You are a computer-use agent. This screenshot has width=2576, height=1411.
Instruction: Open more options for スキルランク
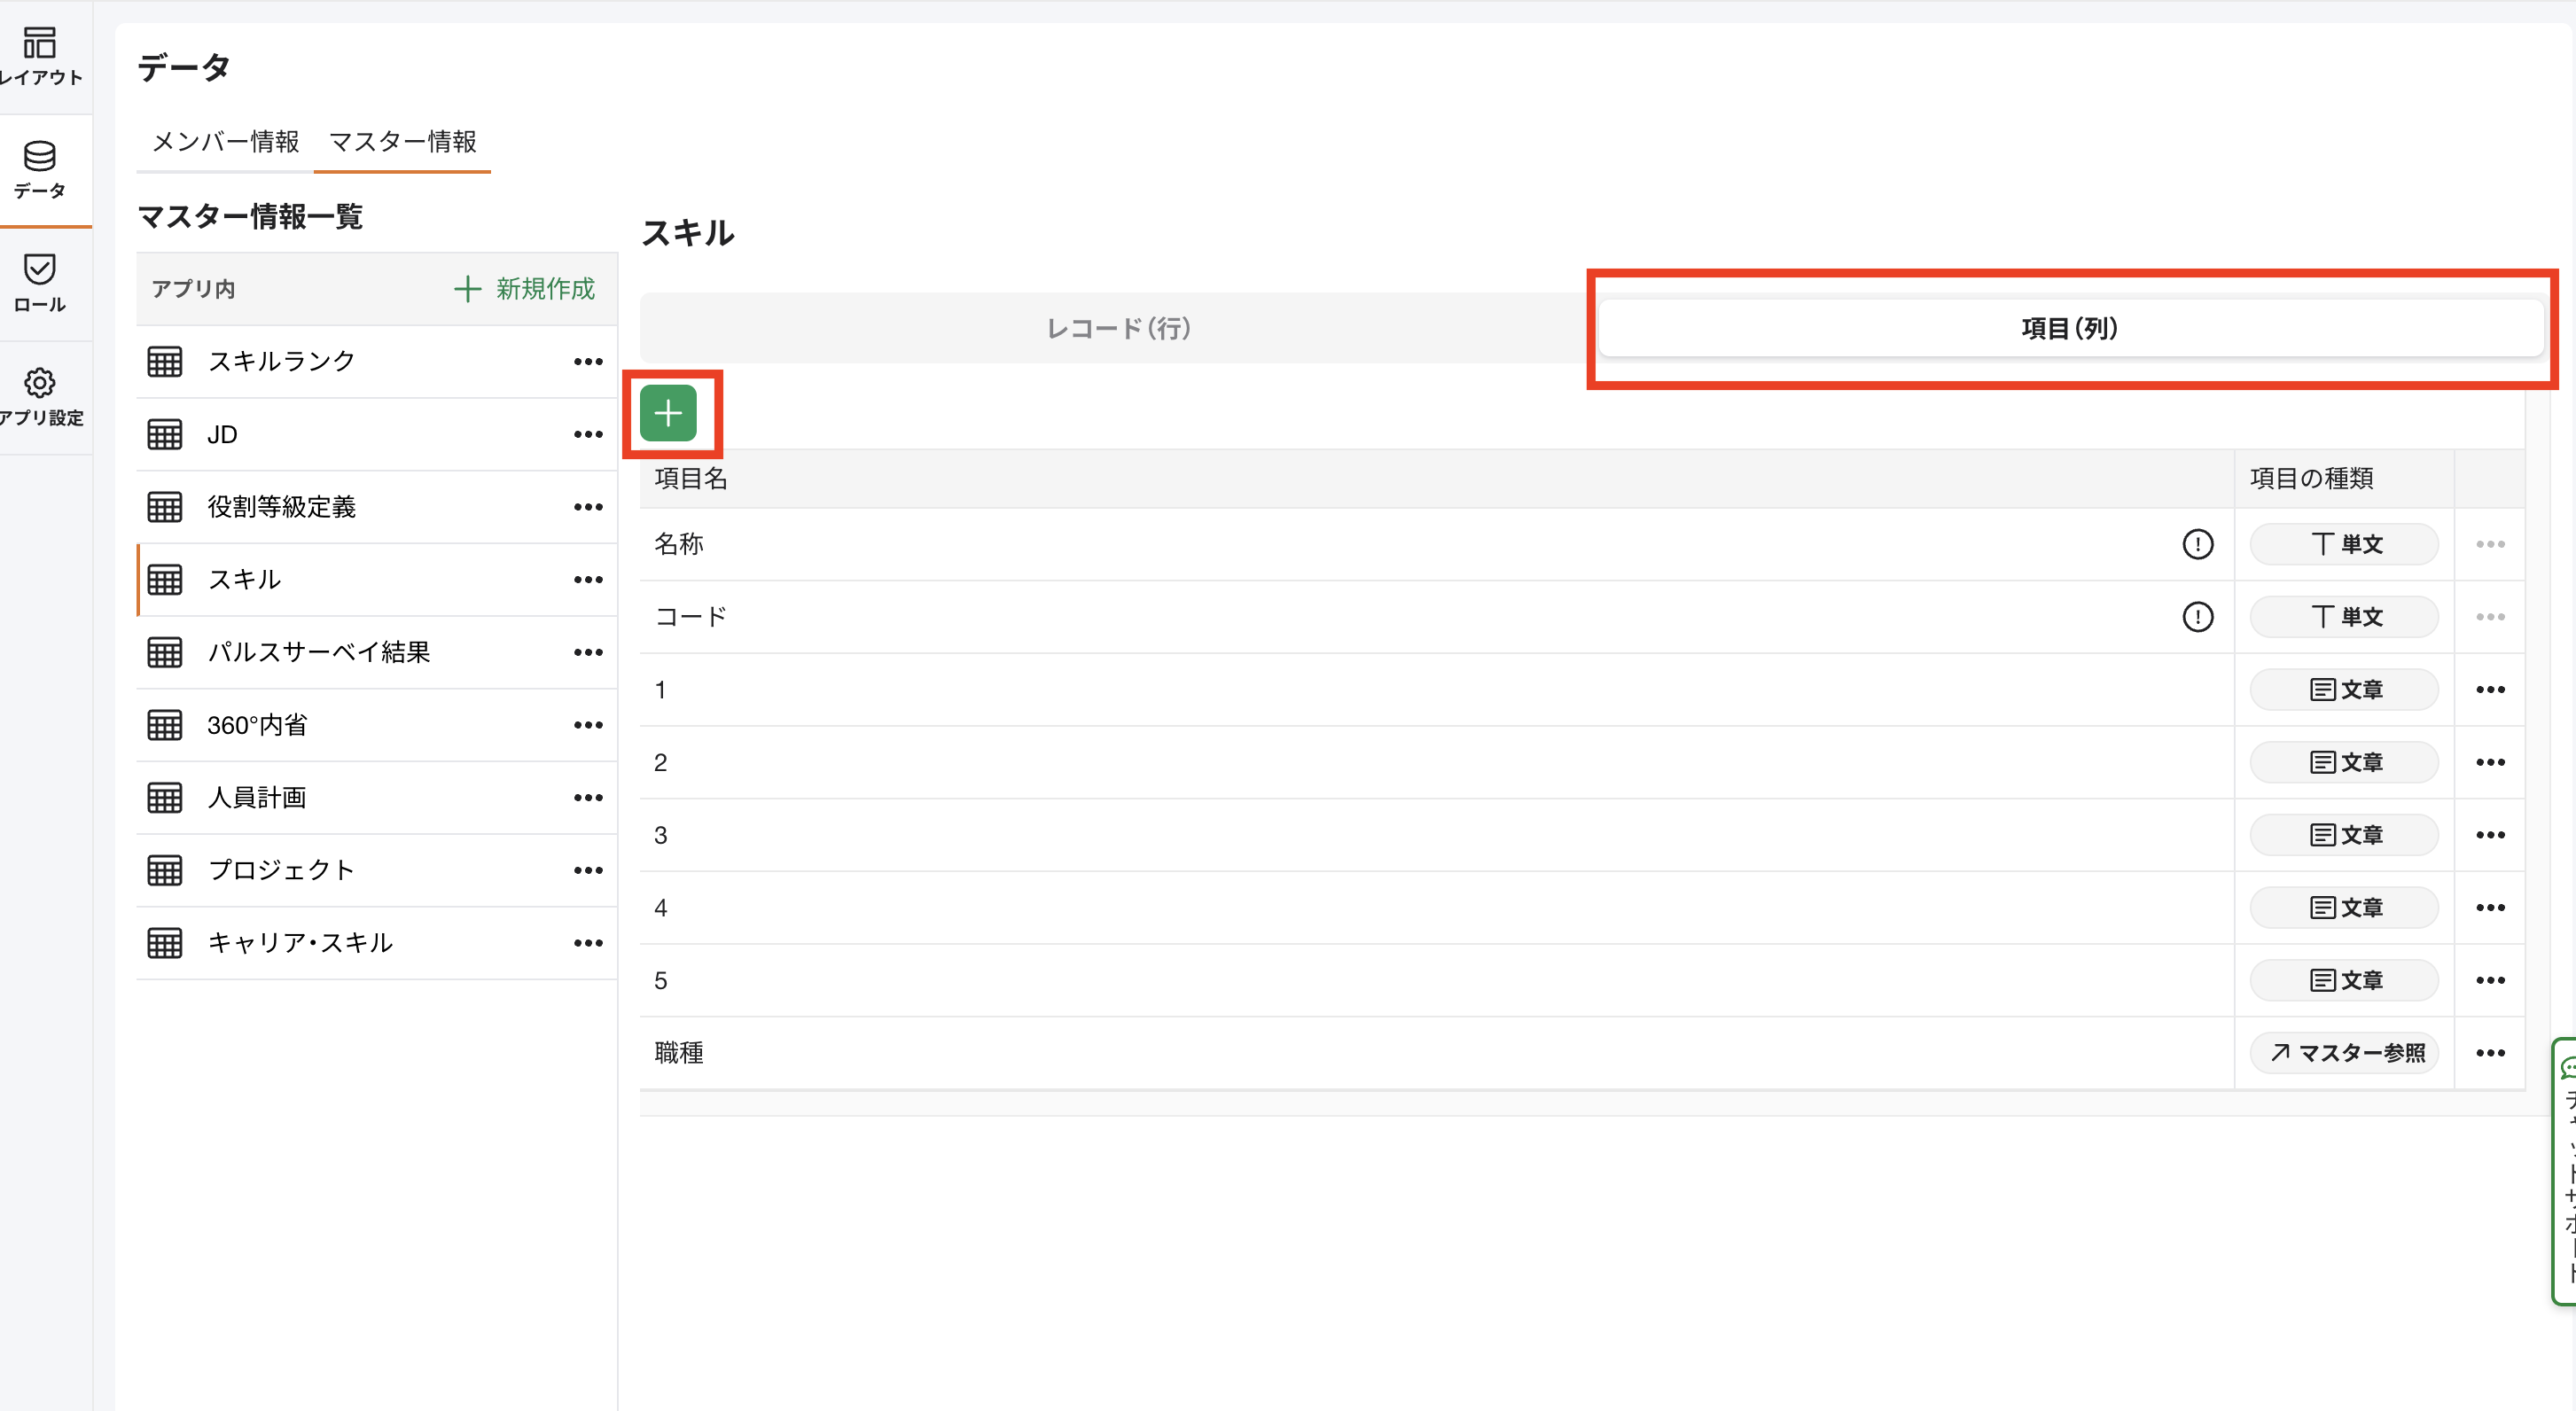click(x=588, y=362)
